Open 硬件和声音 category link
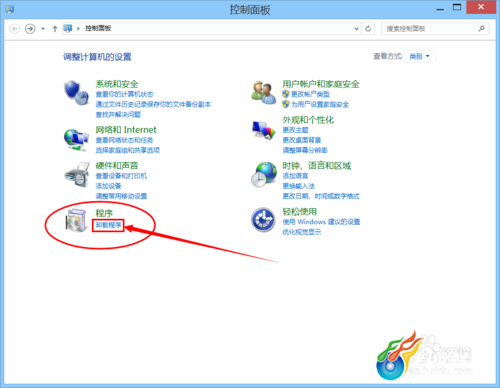Image resolution: width=500 pixels, height=388 pixels. coord(117,166)
